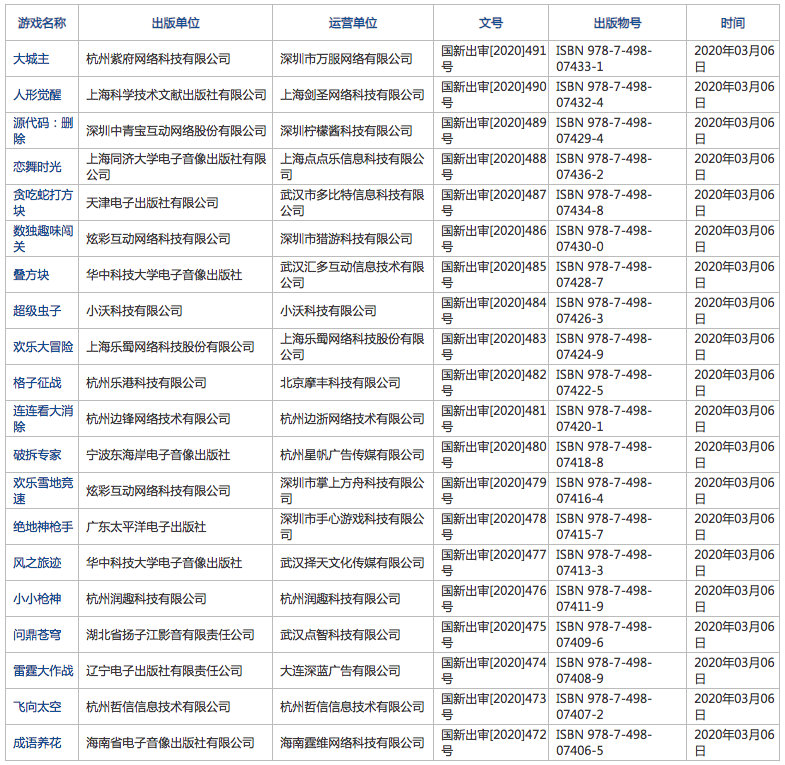Select publisher 广东太平洋电子出版社
The width and height of the screenshot is (785, 765).
click(x=146, y=527)
